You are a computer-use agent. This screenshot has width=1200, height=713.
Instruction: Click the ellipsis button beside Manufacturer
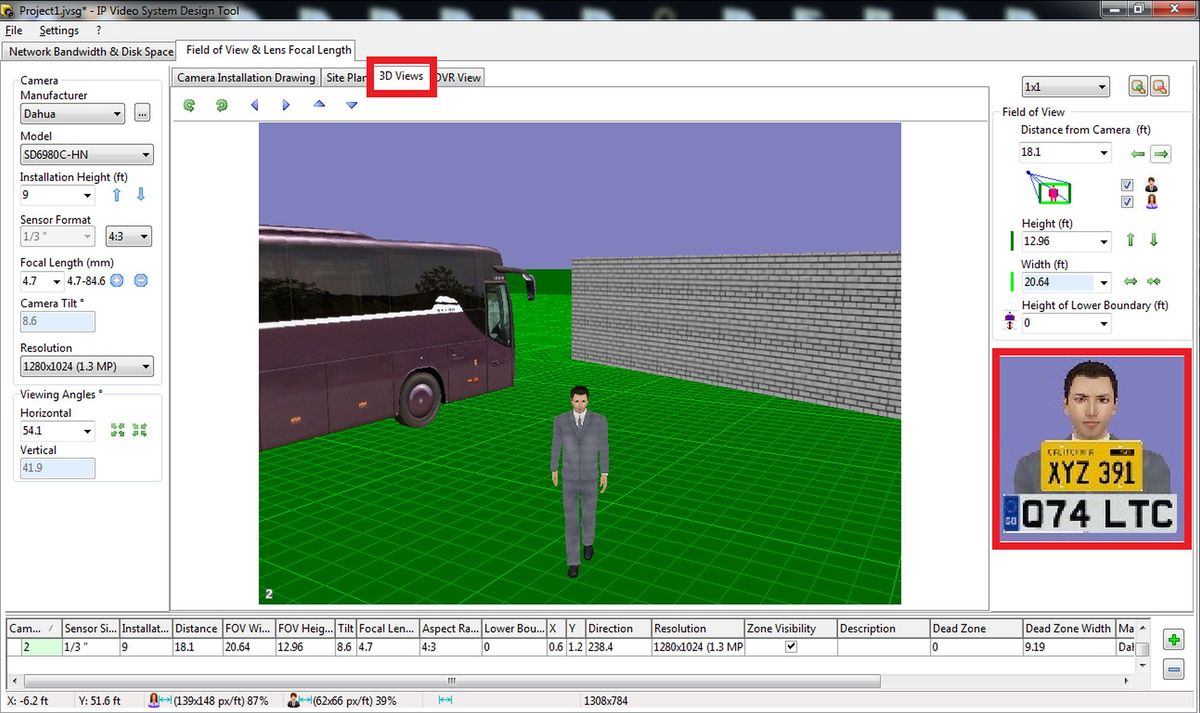tap(142, 114)
